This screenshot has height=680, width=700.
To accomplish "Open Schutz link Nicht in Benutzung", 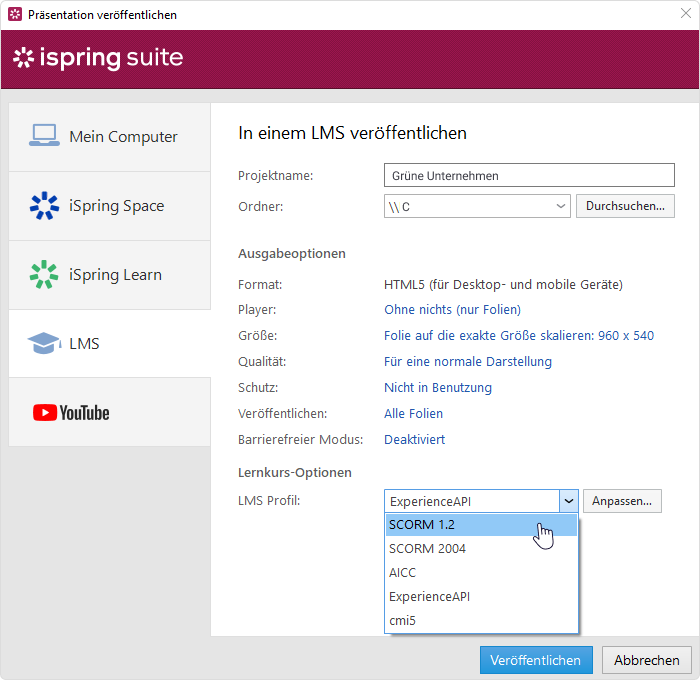I will pos(438,387).
